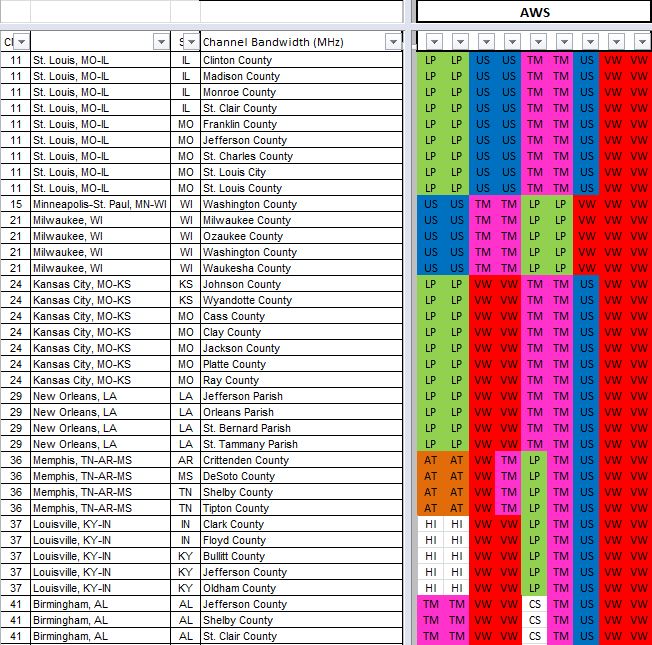
Task: Open the filter arrow of the market name column
Action: [161, 42]
